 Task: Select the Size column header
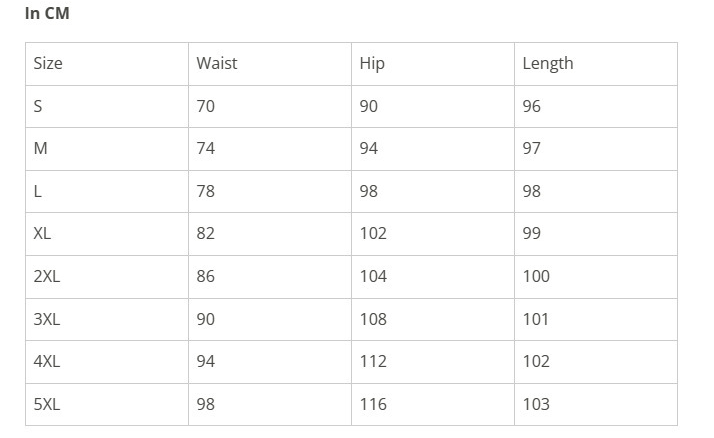(x=48, y=63)
